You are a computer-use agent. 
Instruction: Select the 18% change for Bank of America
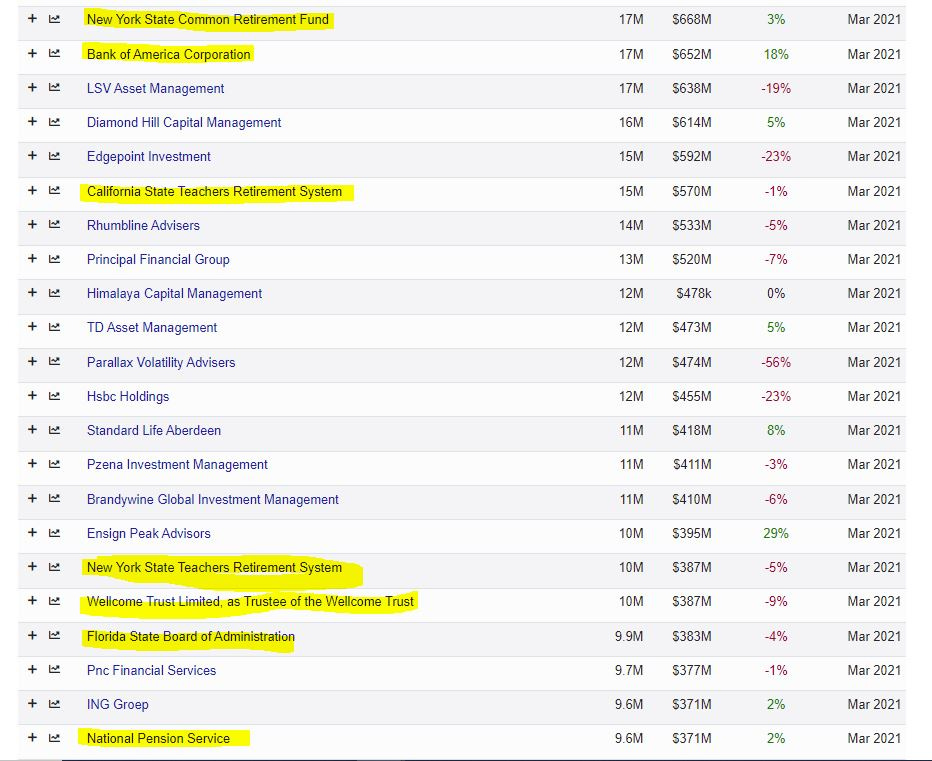click(x=776, y=55)
